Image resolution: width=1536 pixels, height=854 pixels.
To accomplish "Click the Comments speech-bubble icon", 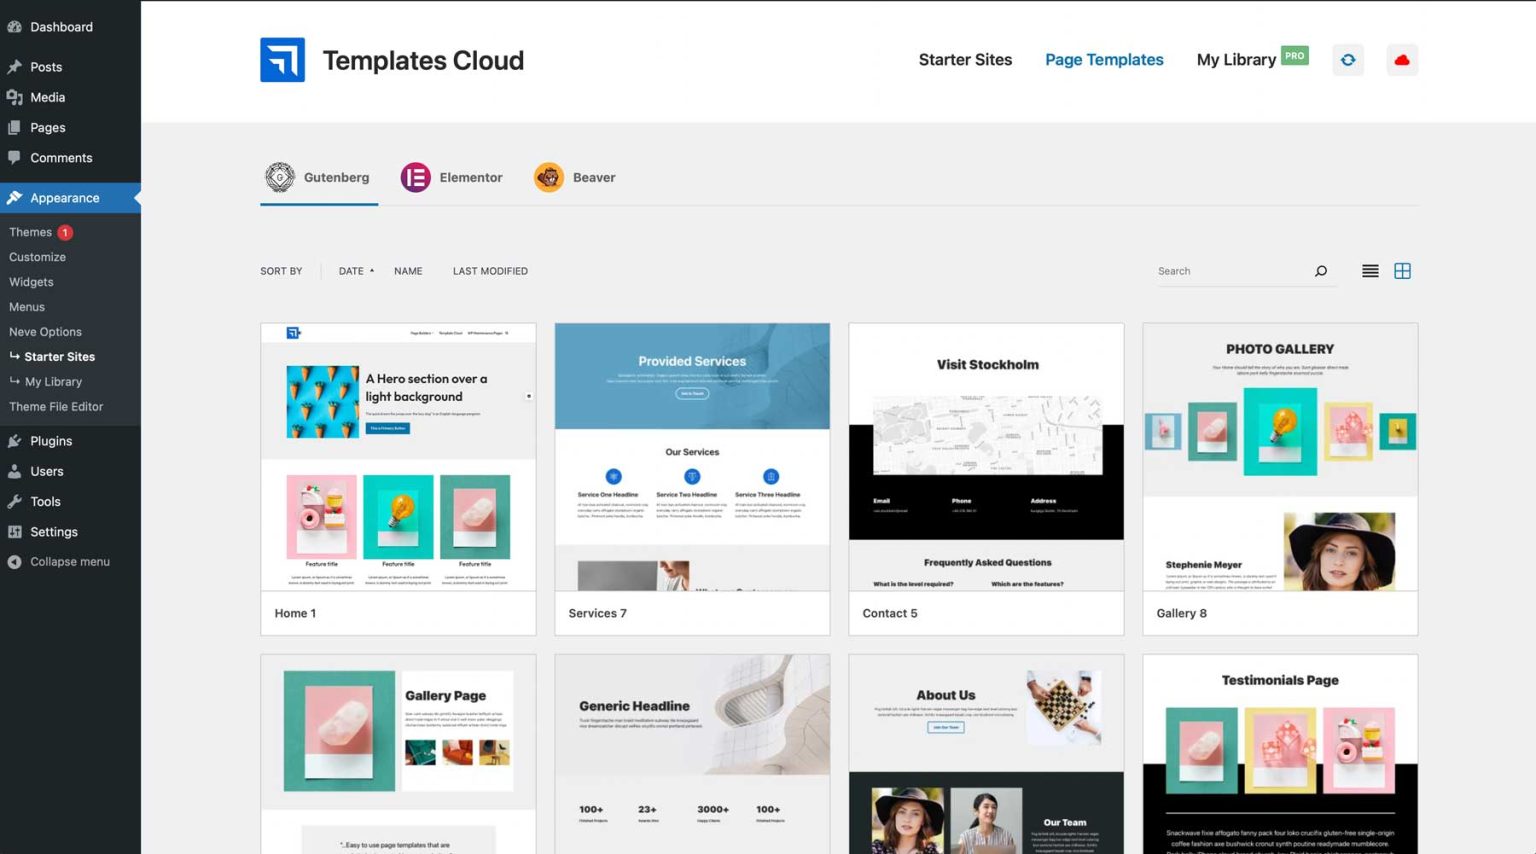I will 17,158.
